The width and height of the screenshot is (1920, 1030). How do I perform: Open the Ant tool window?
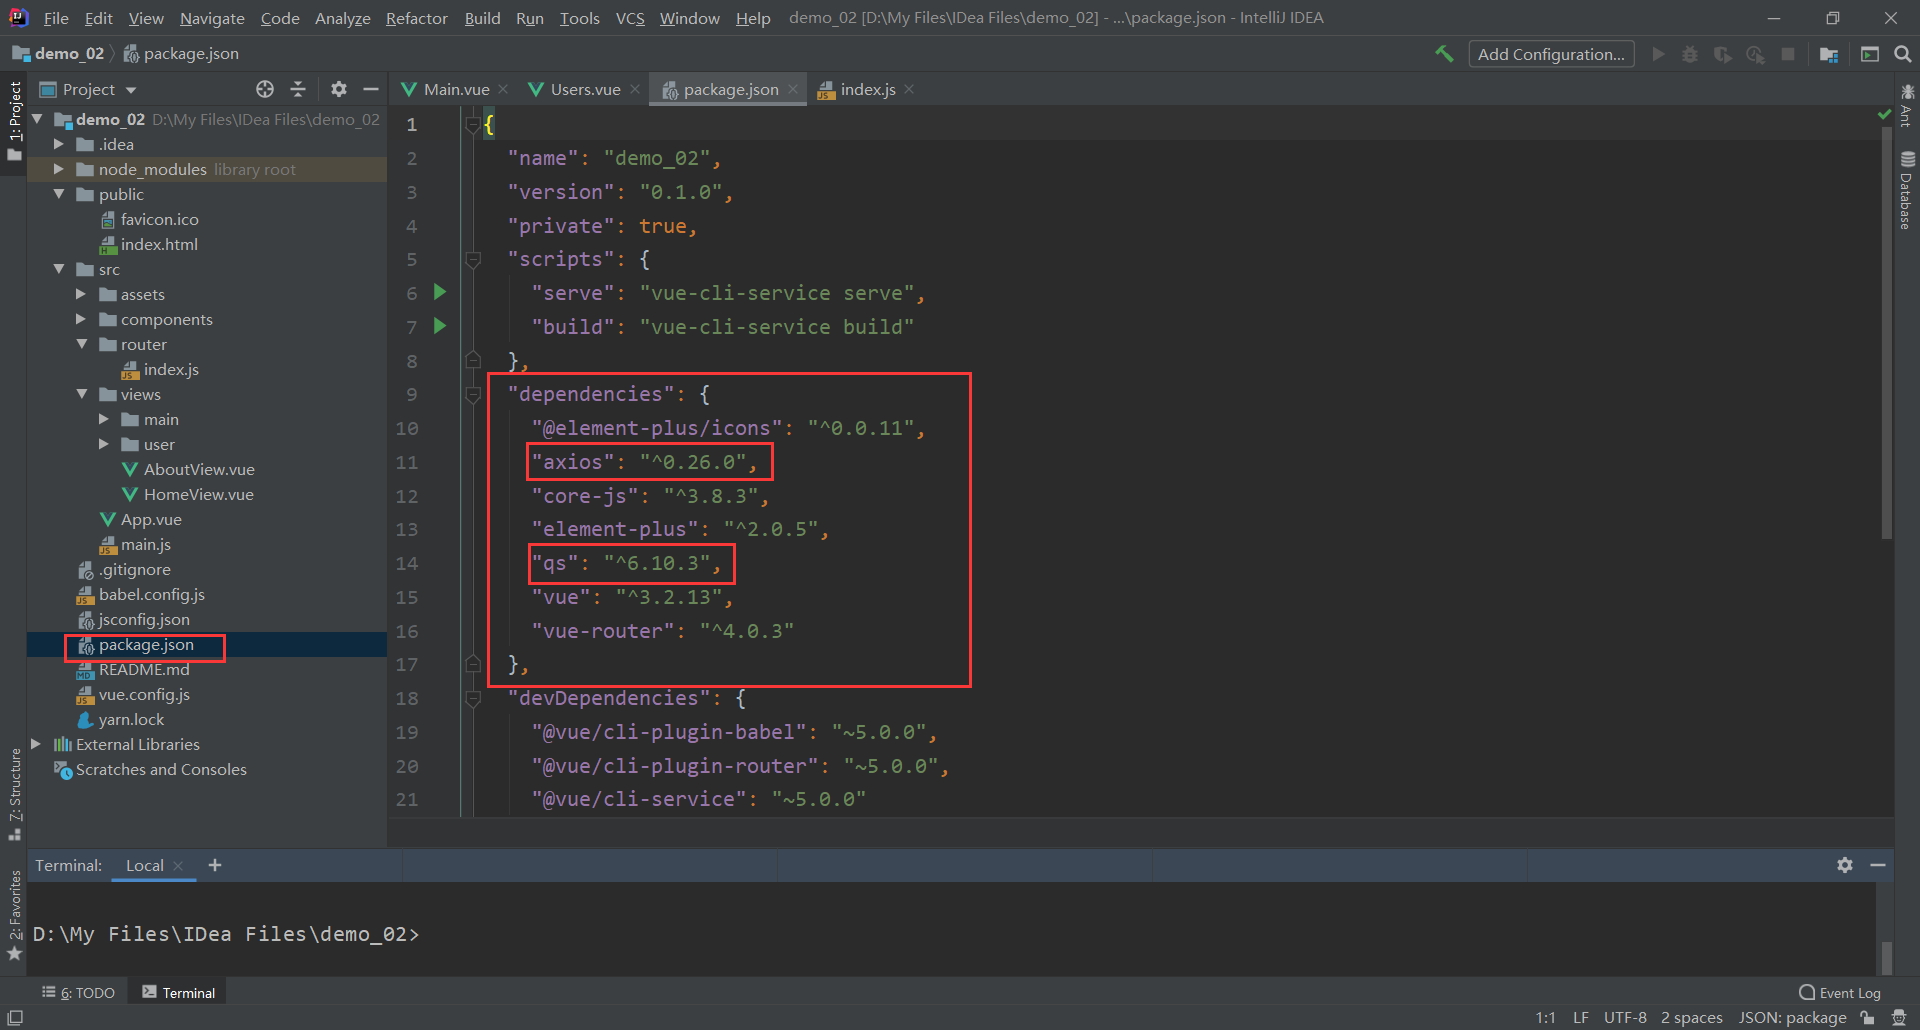pyautogui.click(x=1906, y=105)
